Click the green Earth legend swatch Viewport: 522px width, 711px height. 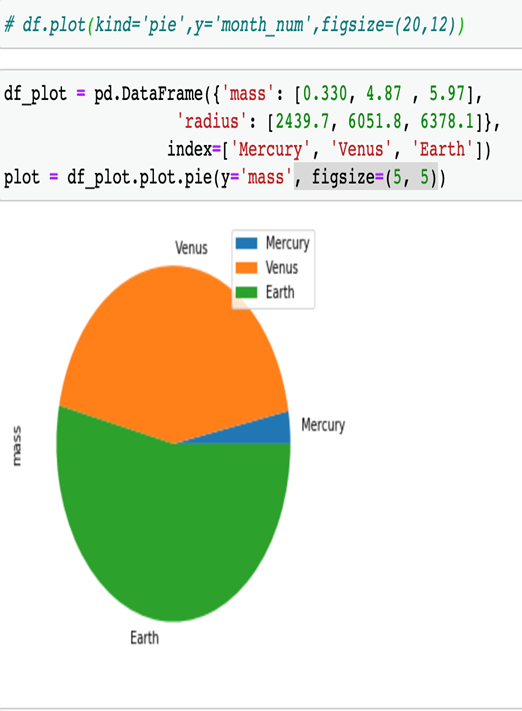246,292
